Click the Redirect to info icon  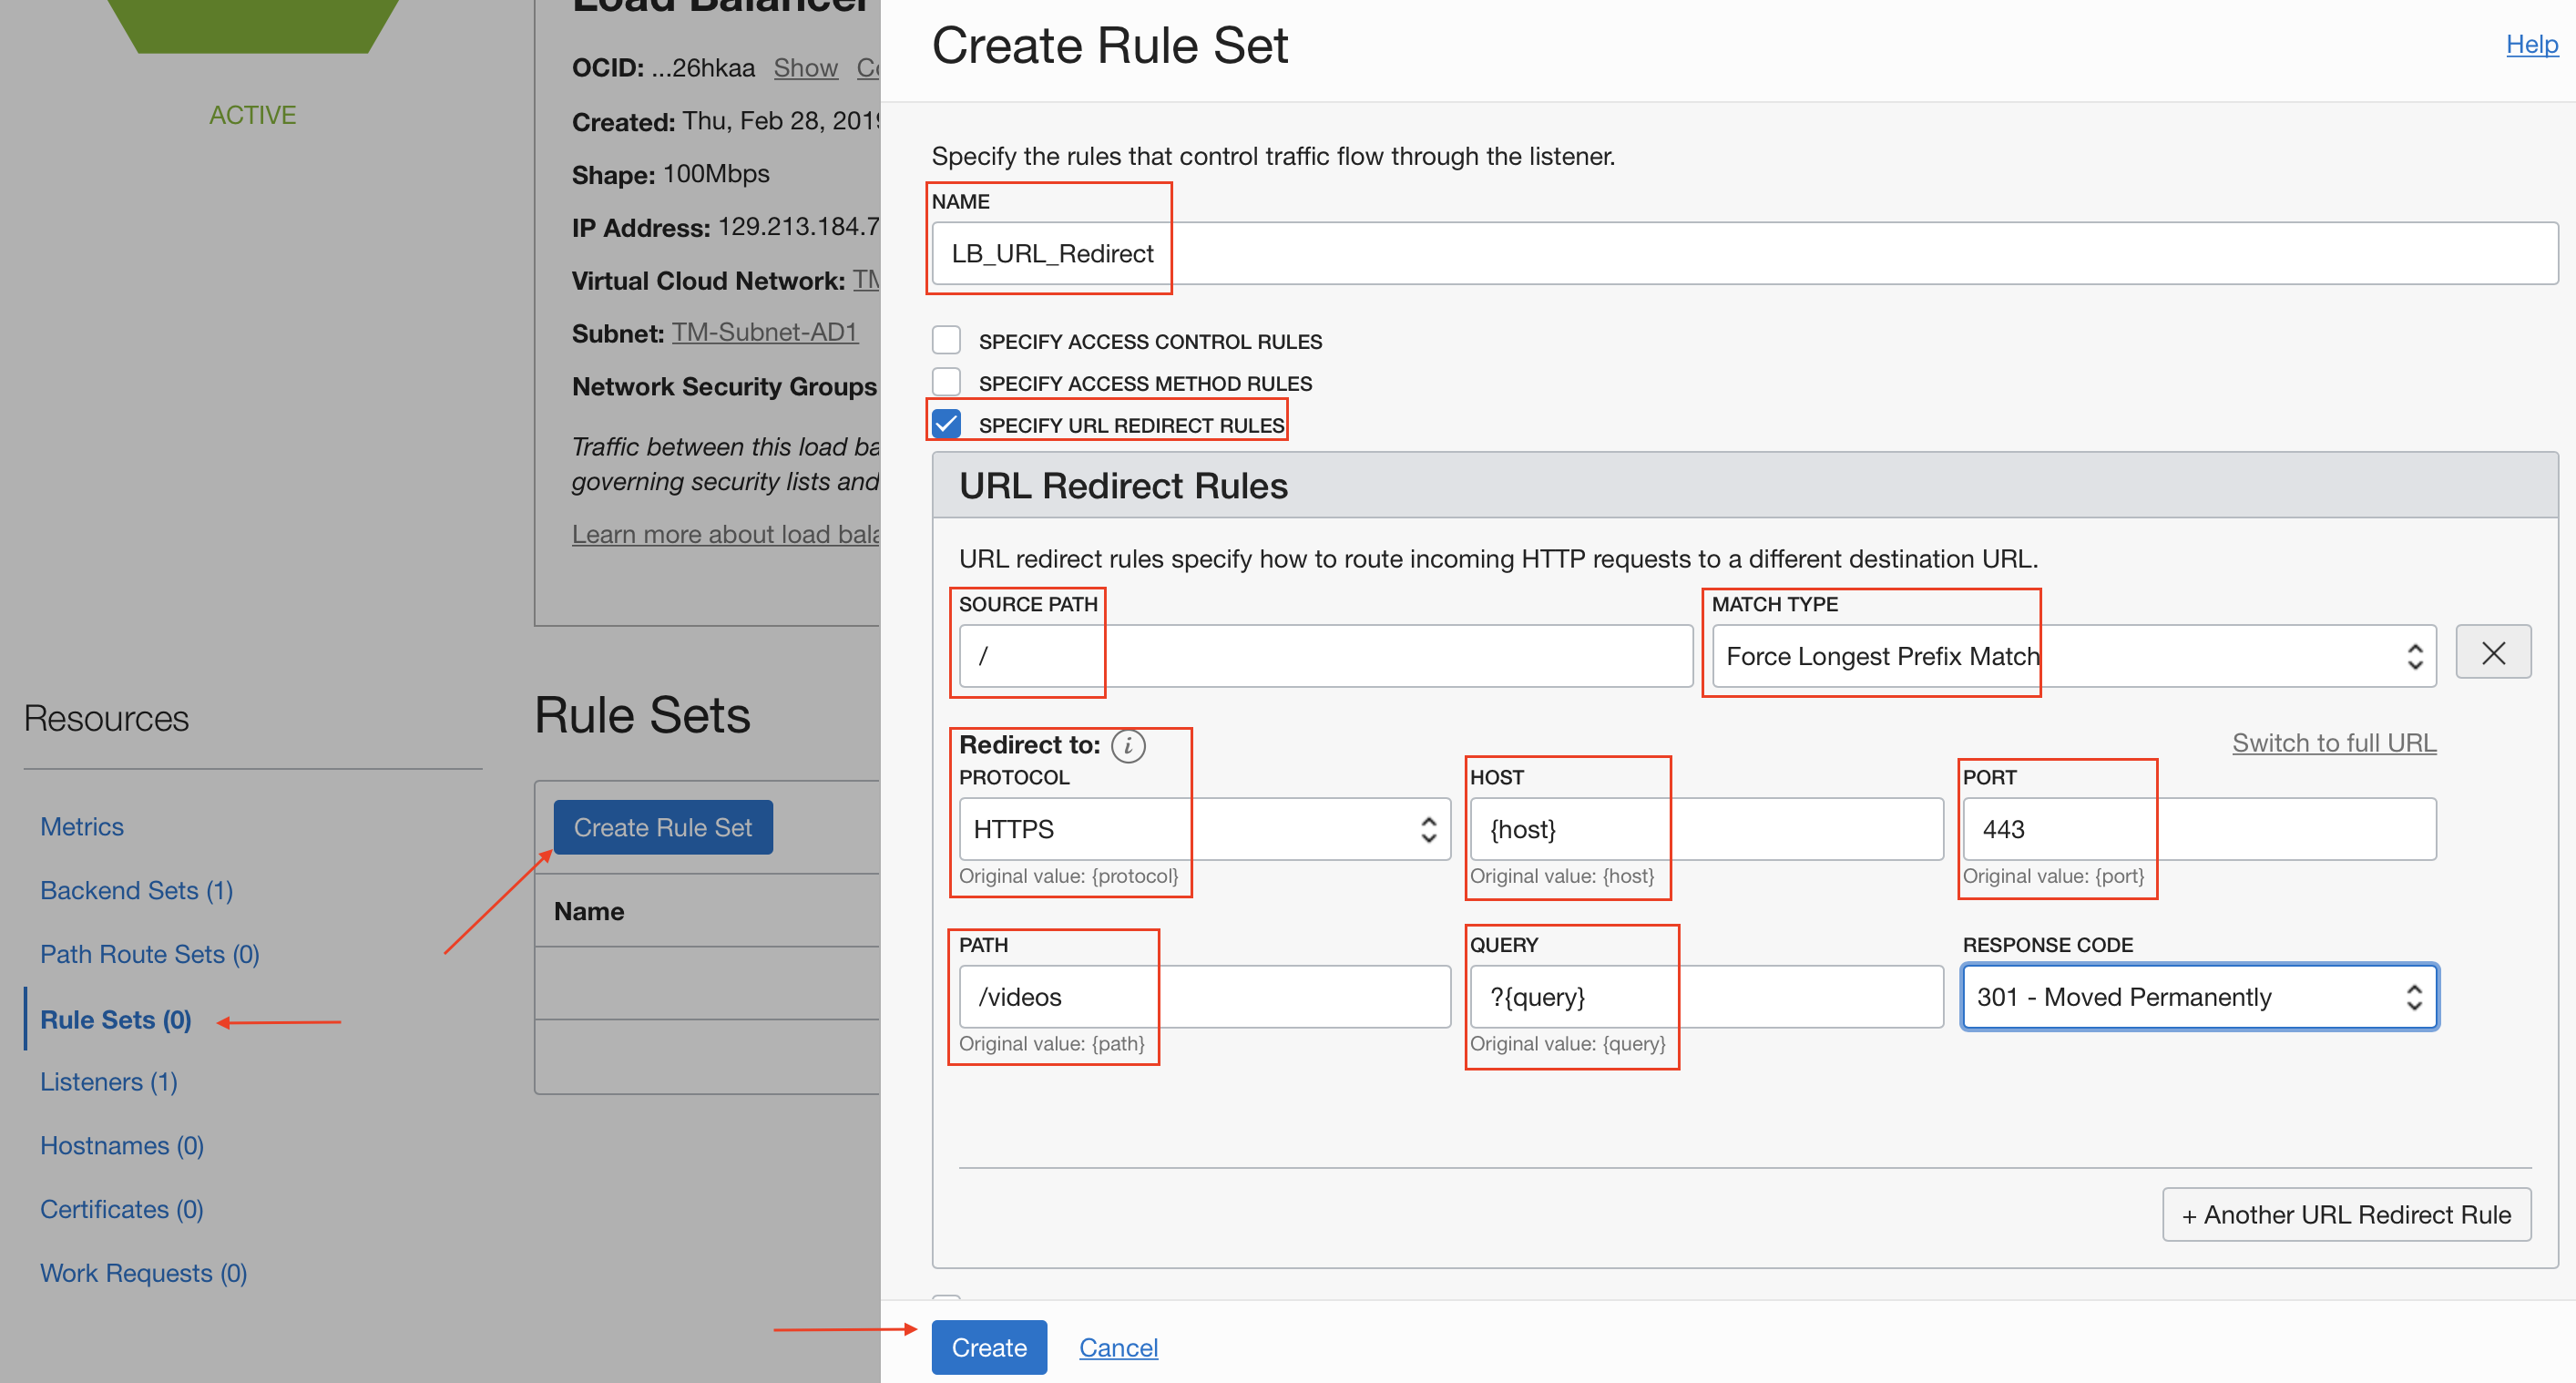click(1128, 745)
